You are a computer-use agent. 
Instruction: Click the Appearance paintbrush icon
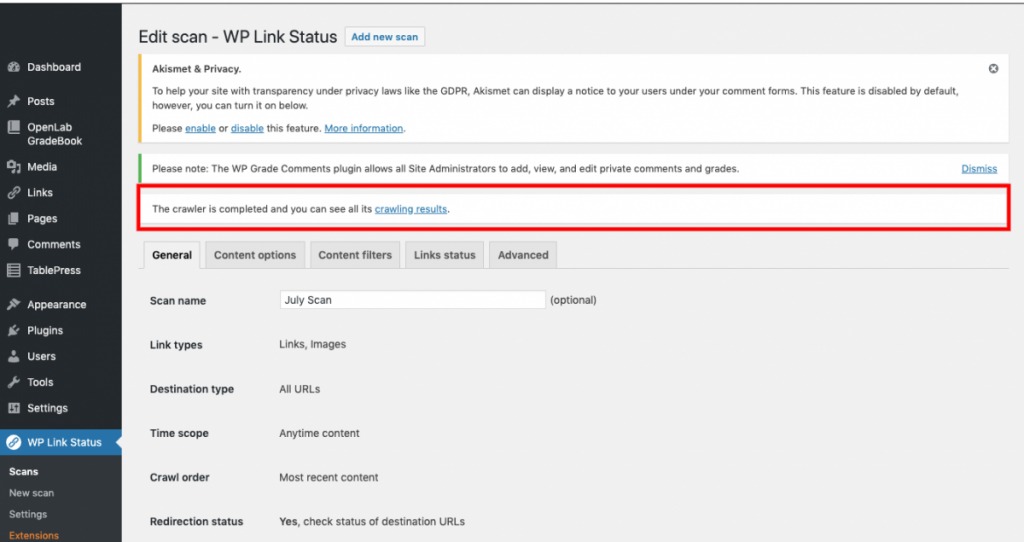click(13, 304)
